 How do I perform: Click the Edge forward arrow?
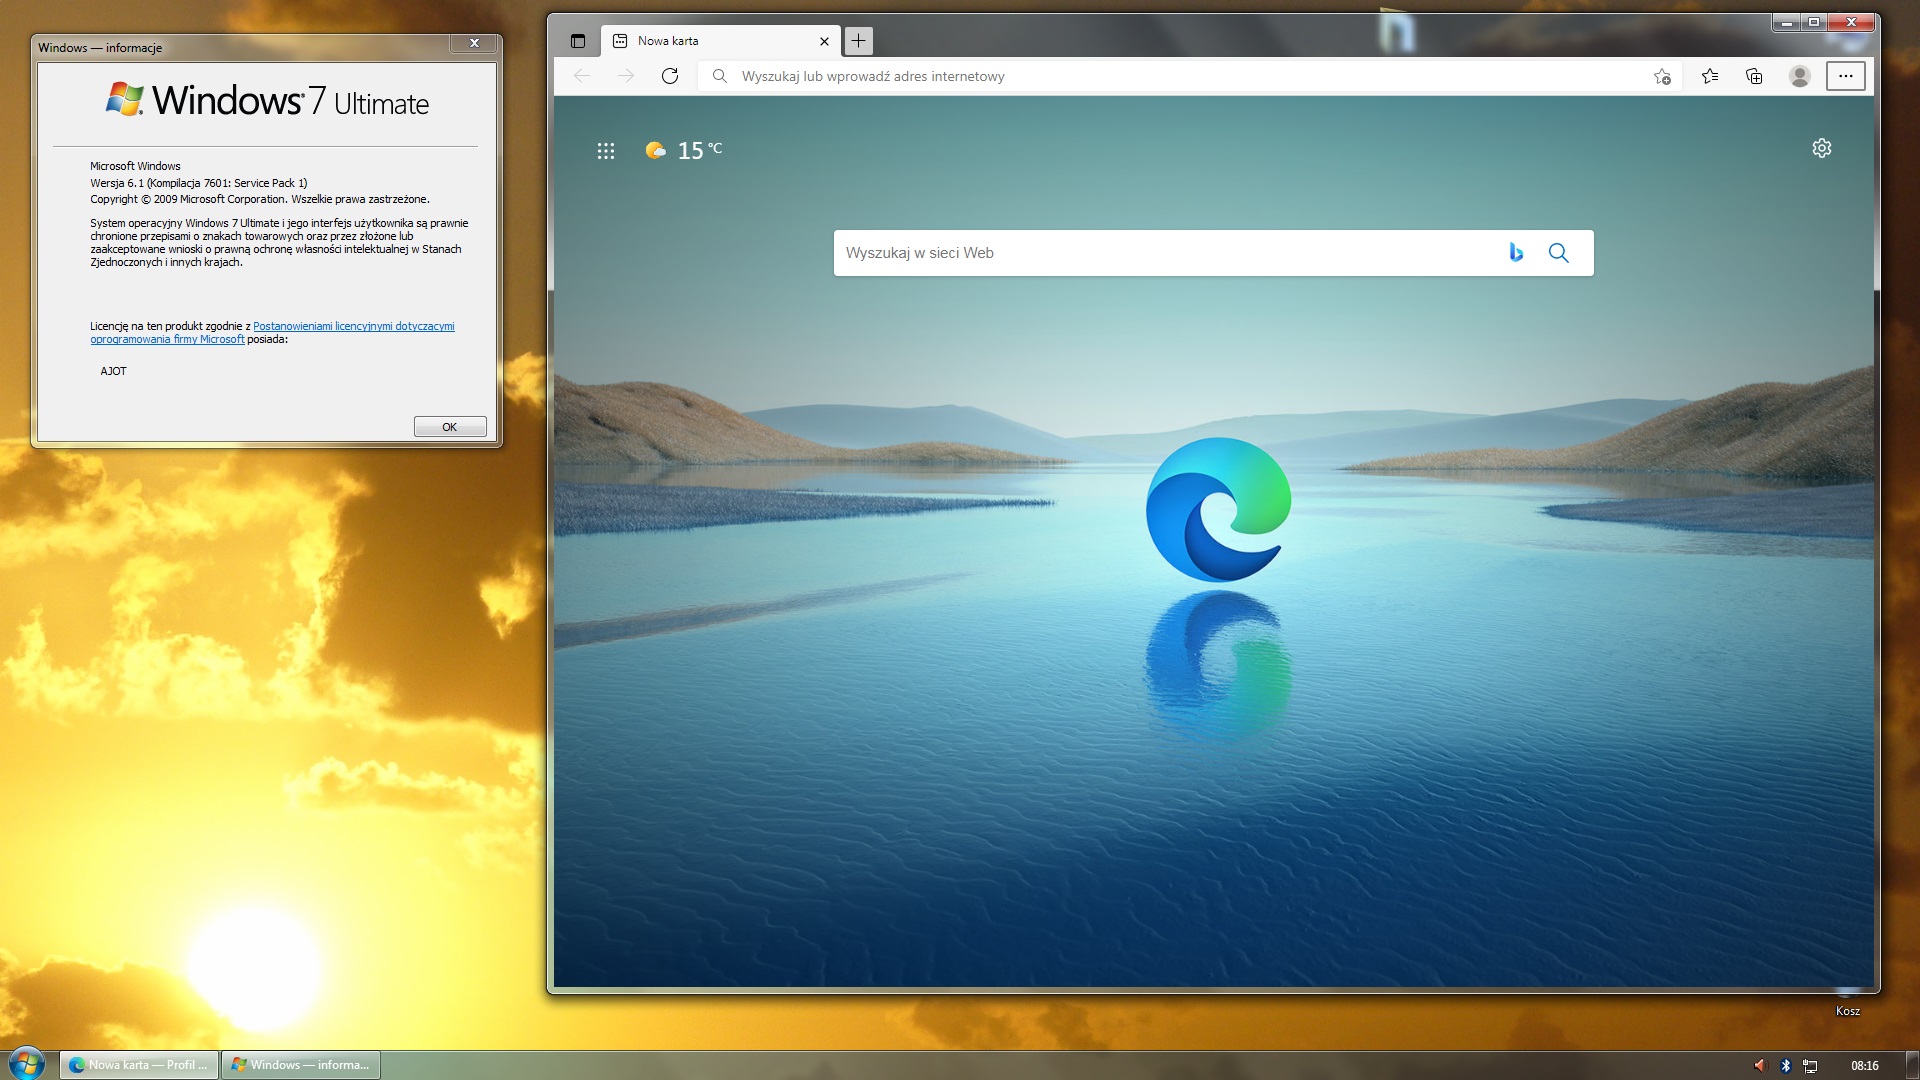tap(626, 76)
